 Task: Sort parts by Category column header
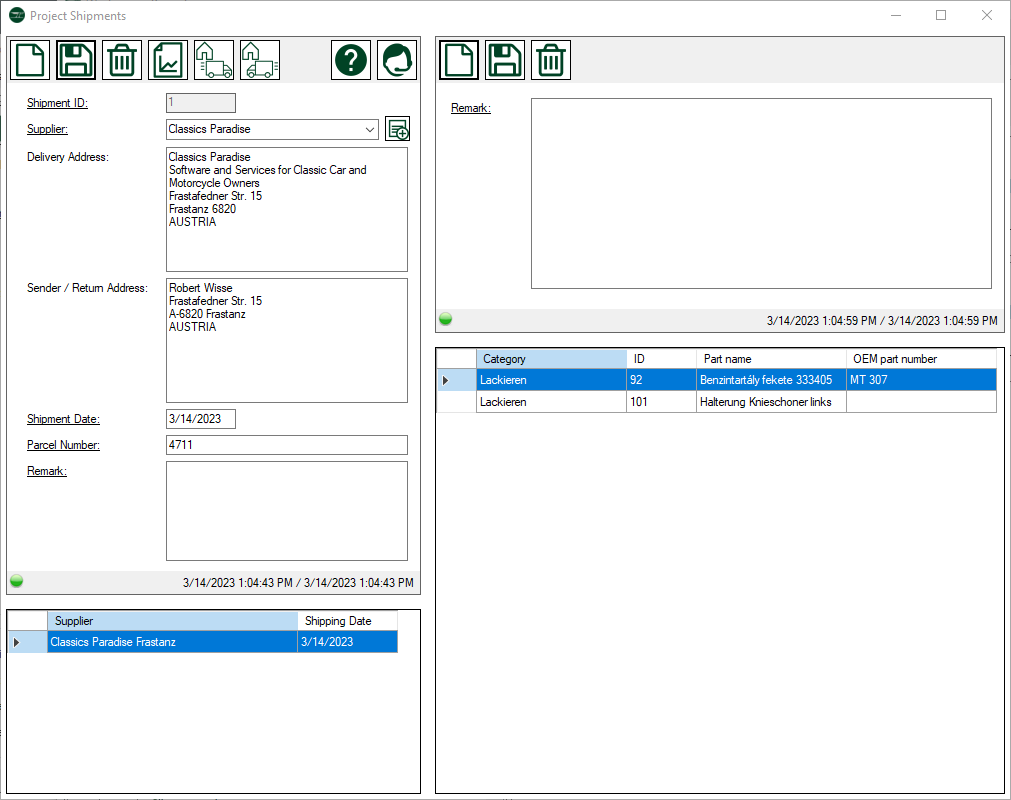(x=551, y=359)
